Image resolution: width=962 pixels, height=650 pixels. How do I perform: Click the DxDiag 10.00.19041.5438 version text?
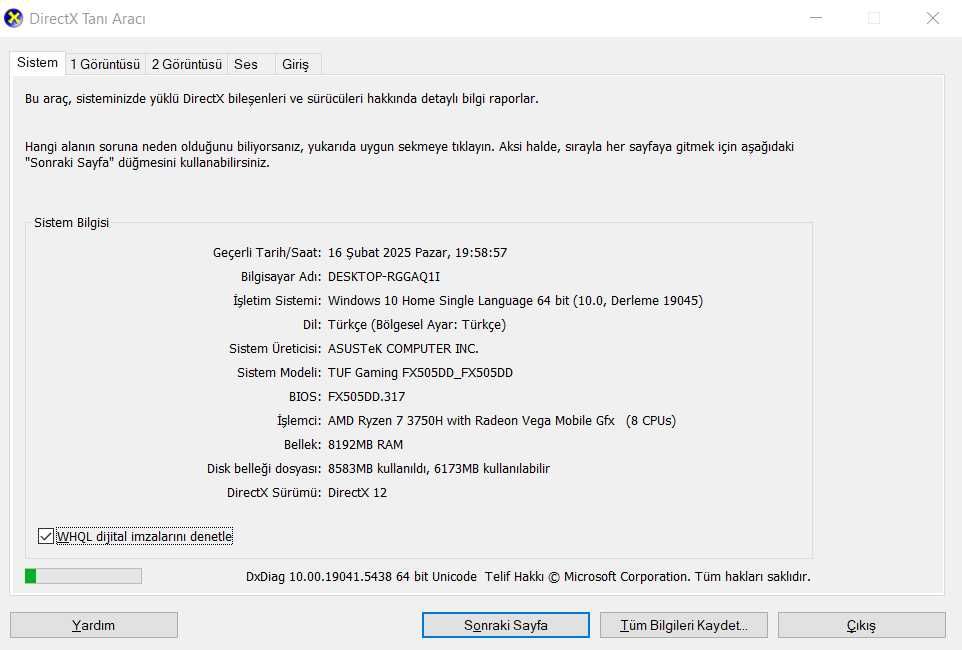361,576
